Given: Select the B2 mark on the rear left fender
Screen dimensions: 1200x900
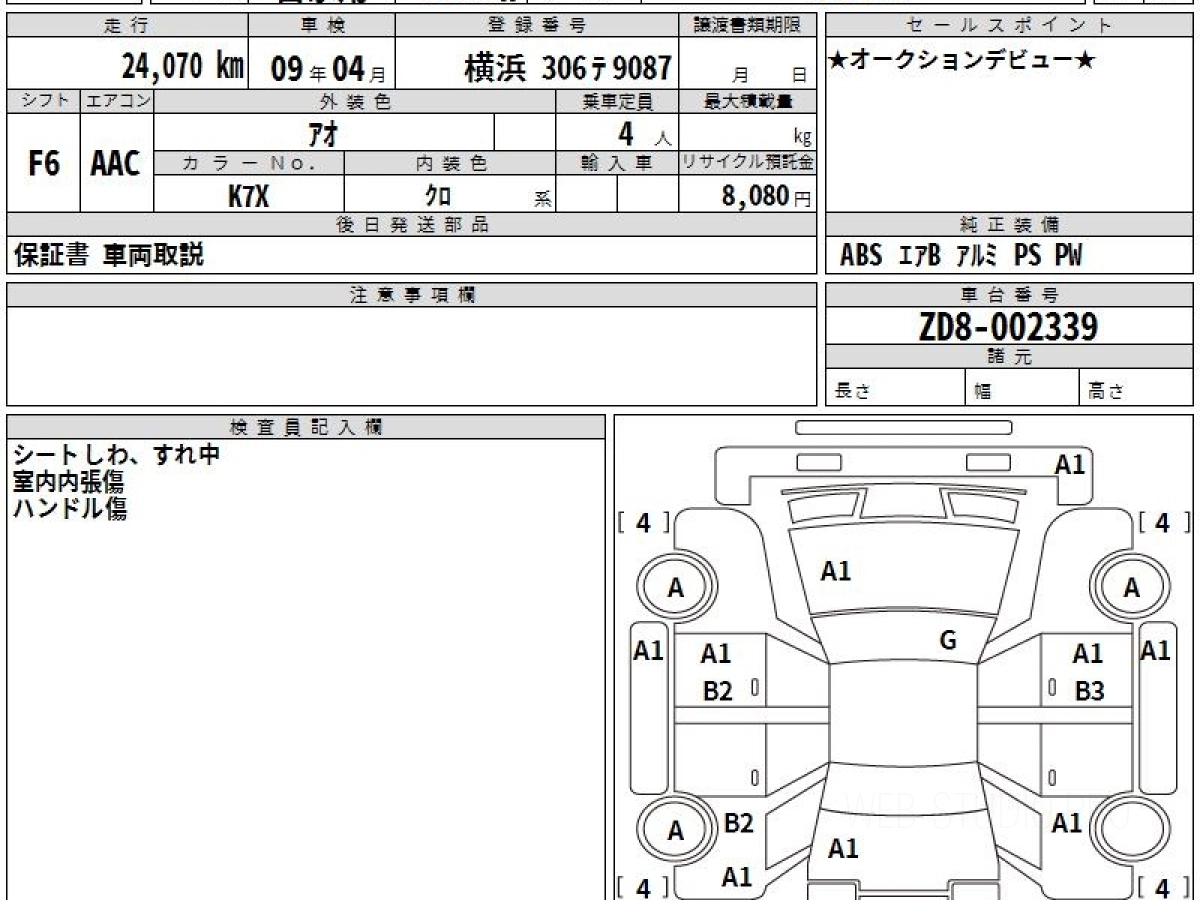Looking at the screenshot, I should point(738,823).
